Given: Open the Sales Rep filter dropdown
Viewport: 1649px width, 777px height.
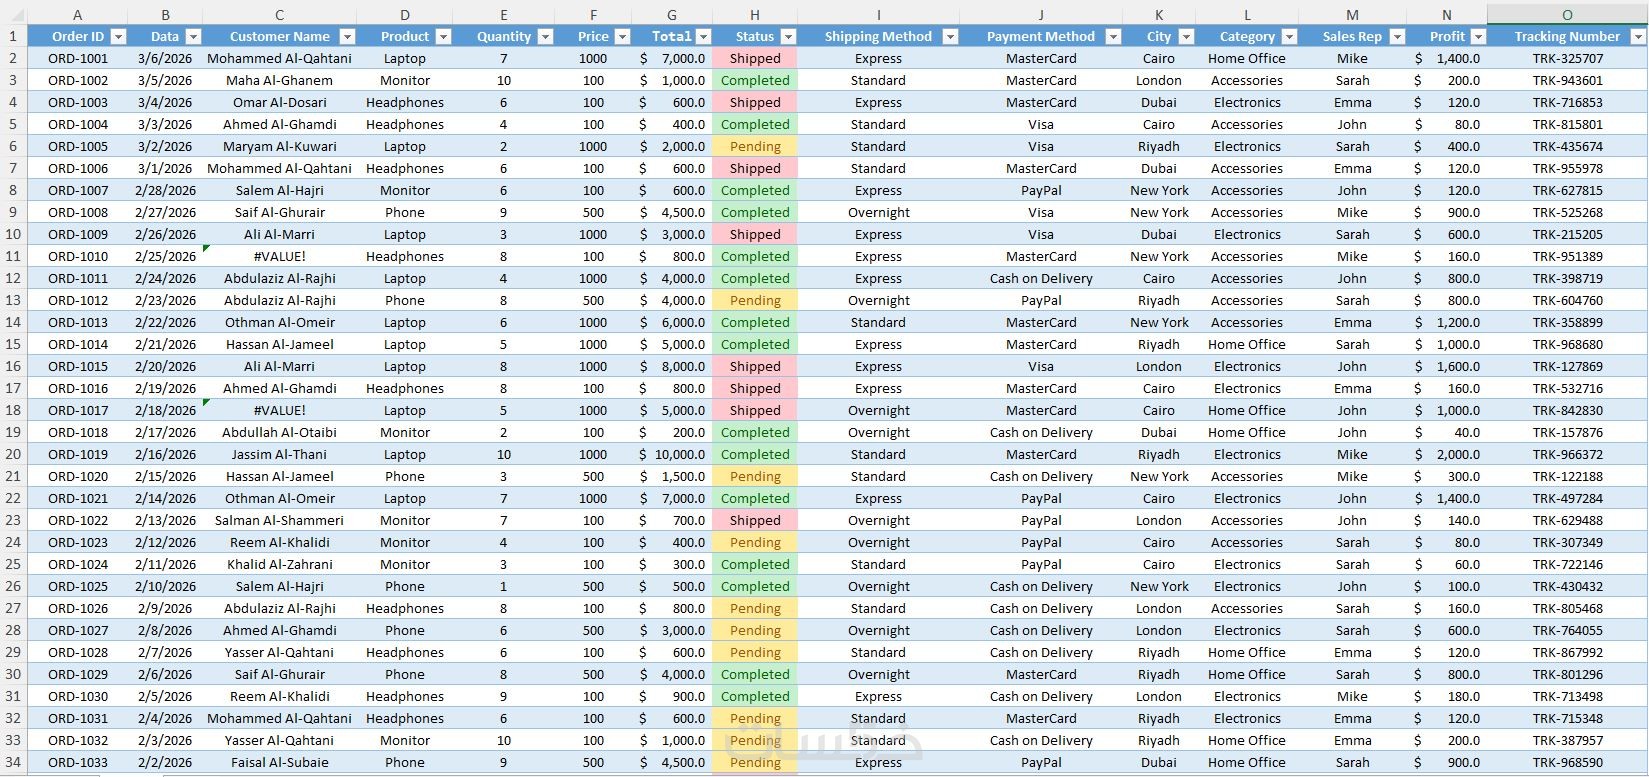Looking at the screenshot, I should (1397, 36).
